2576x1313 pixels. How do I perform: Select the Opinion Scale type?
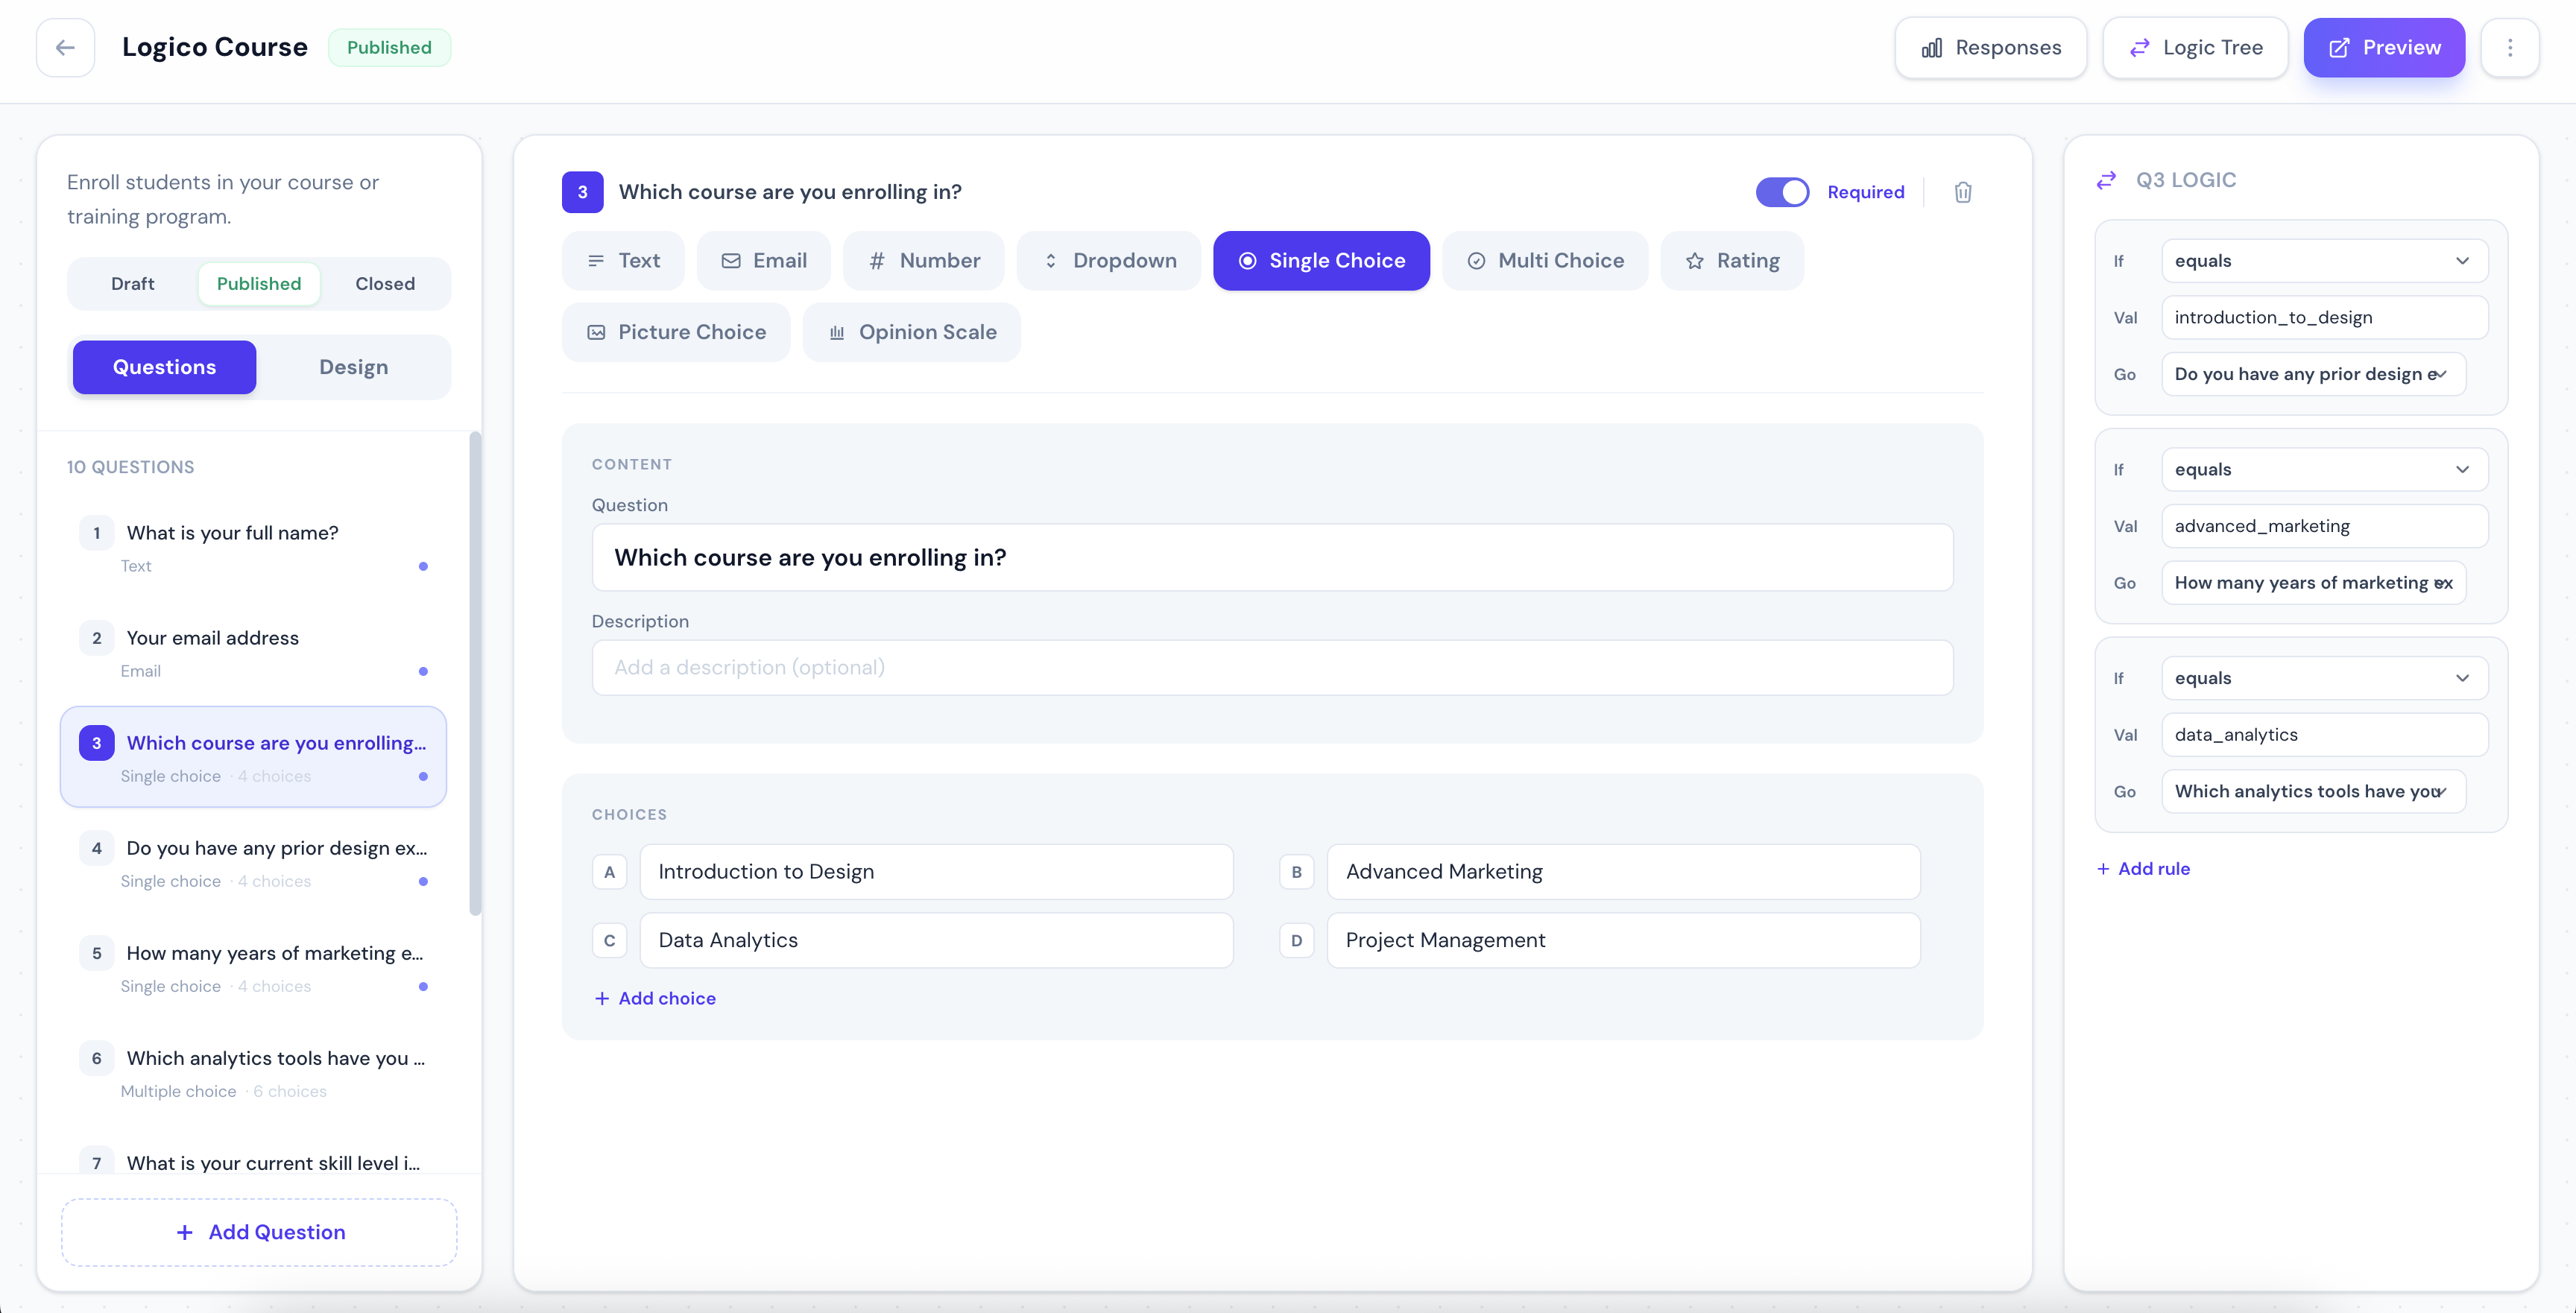coord(912,331)
